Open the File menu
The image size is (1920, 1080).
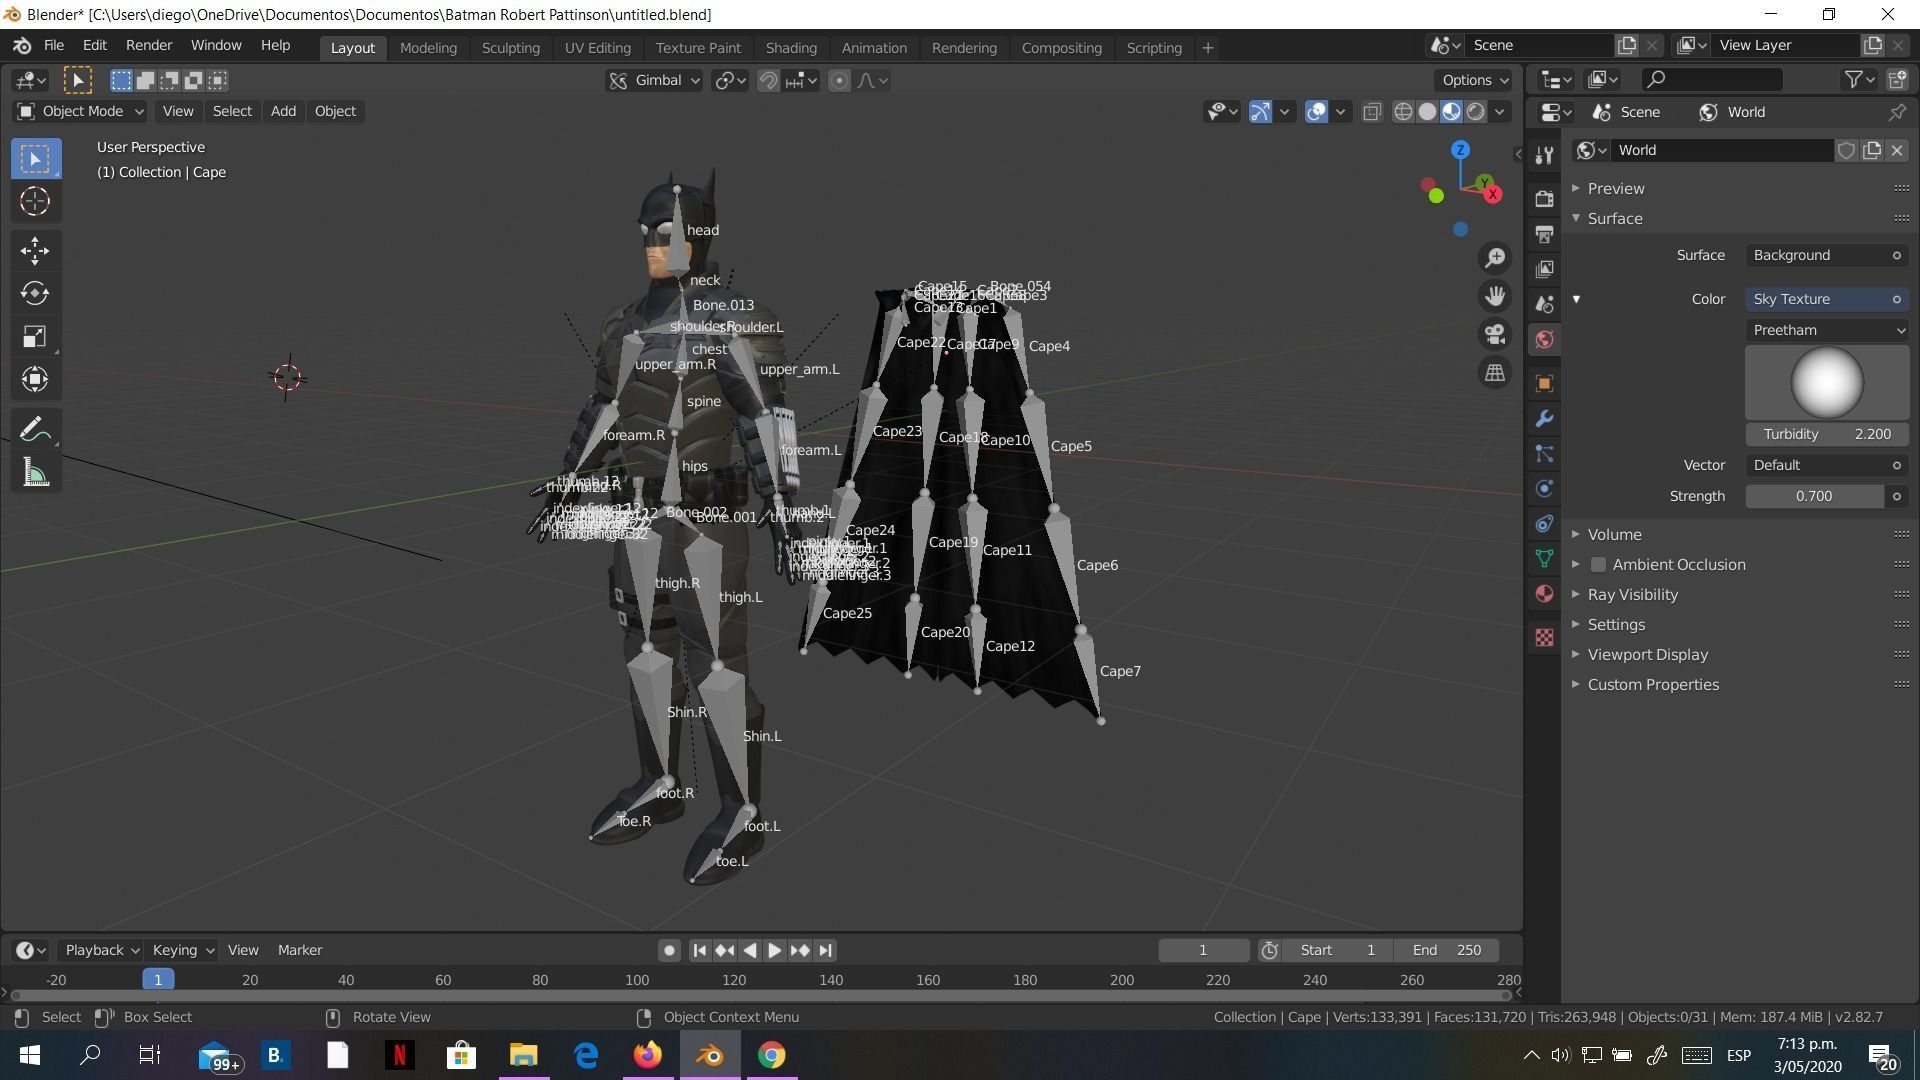pos(54,46)
